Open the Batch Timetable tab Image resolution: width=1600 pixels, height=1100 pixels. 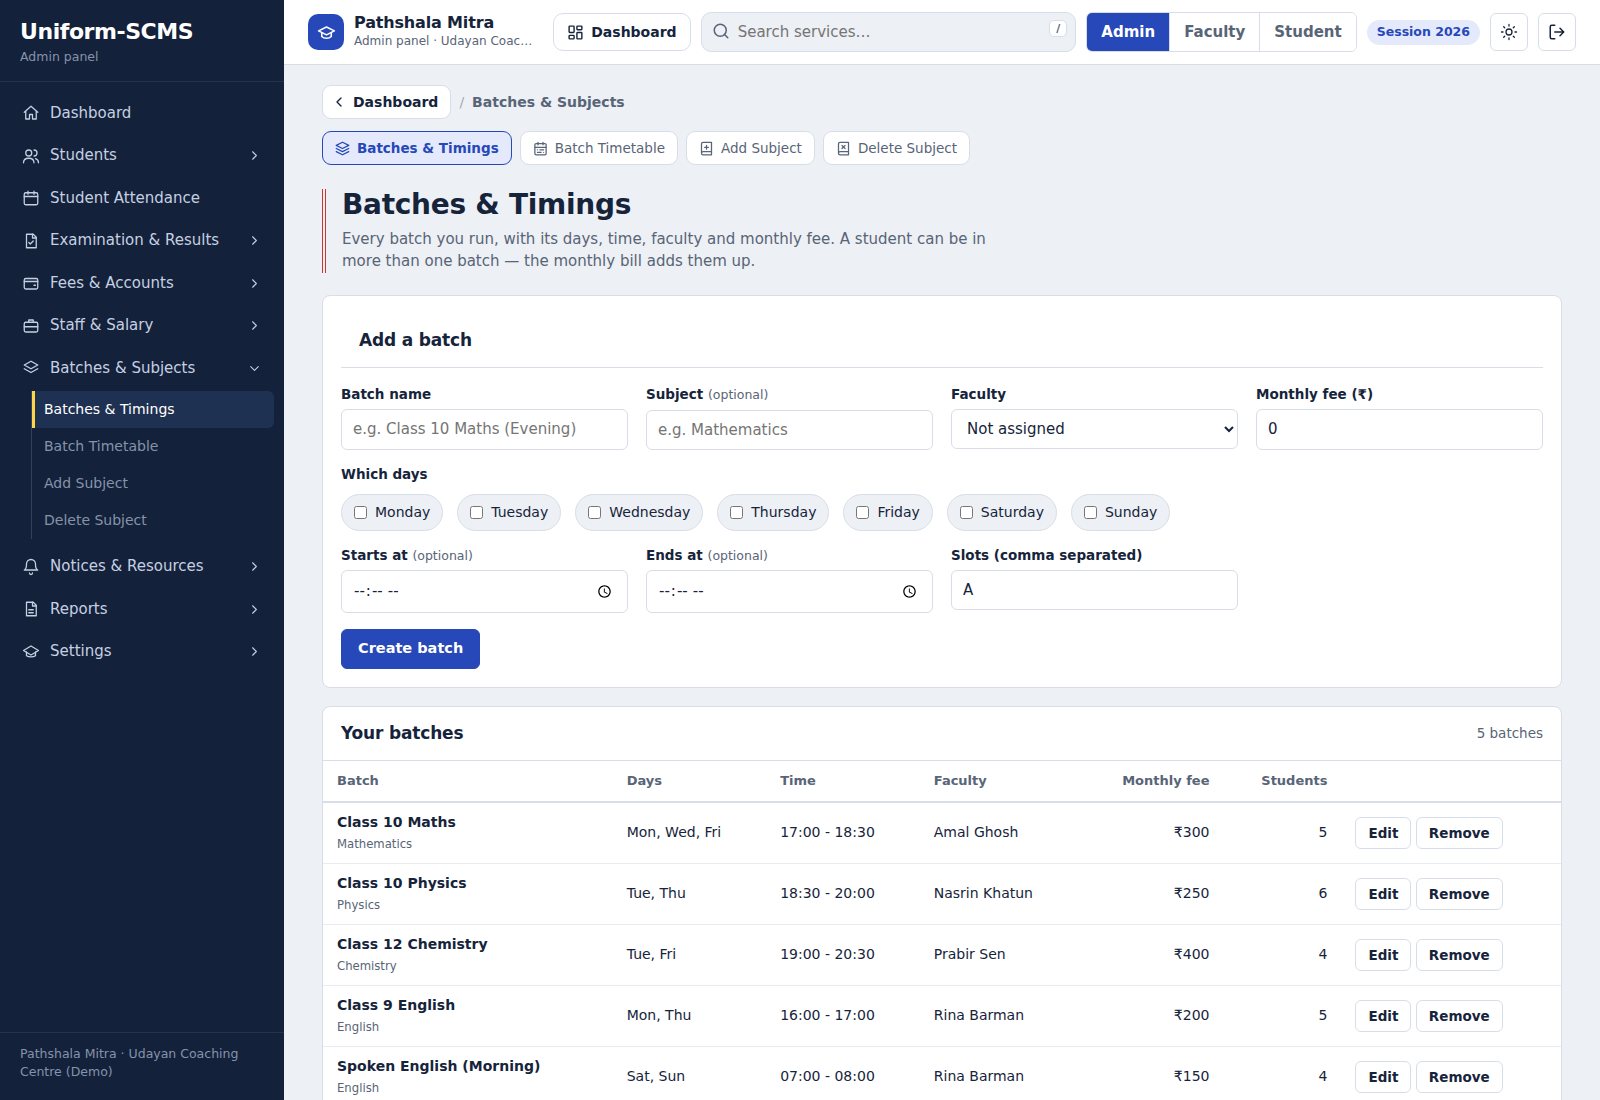[x=599, y=148]
